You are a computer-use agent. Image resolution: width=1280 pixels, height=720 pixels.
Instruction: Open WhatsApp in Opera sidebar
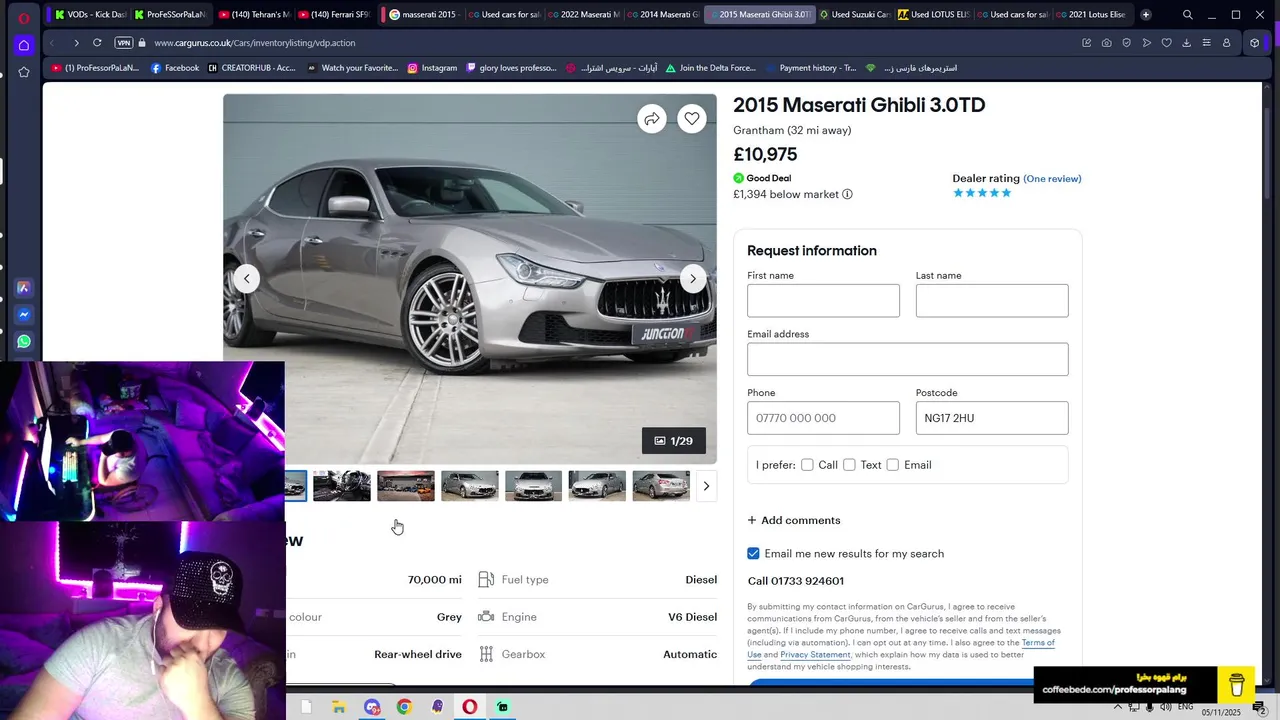(x=24, y=341)
